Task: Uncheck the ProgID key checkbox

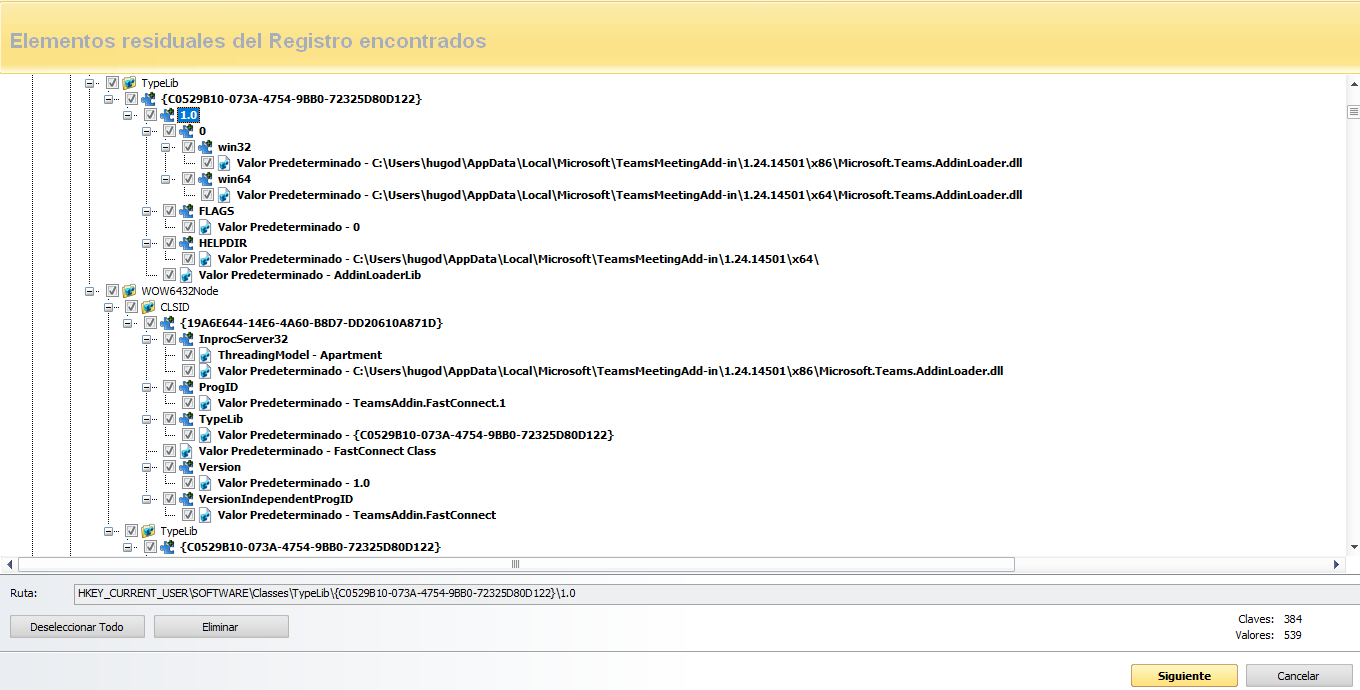Action: 169,387
